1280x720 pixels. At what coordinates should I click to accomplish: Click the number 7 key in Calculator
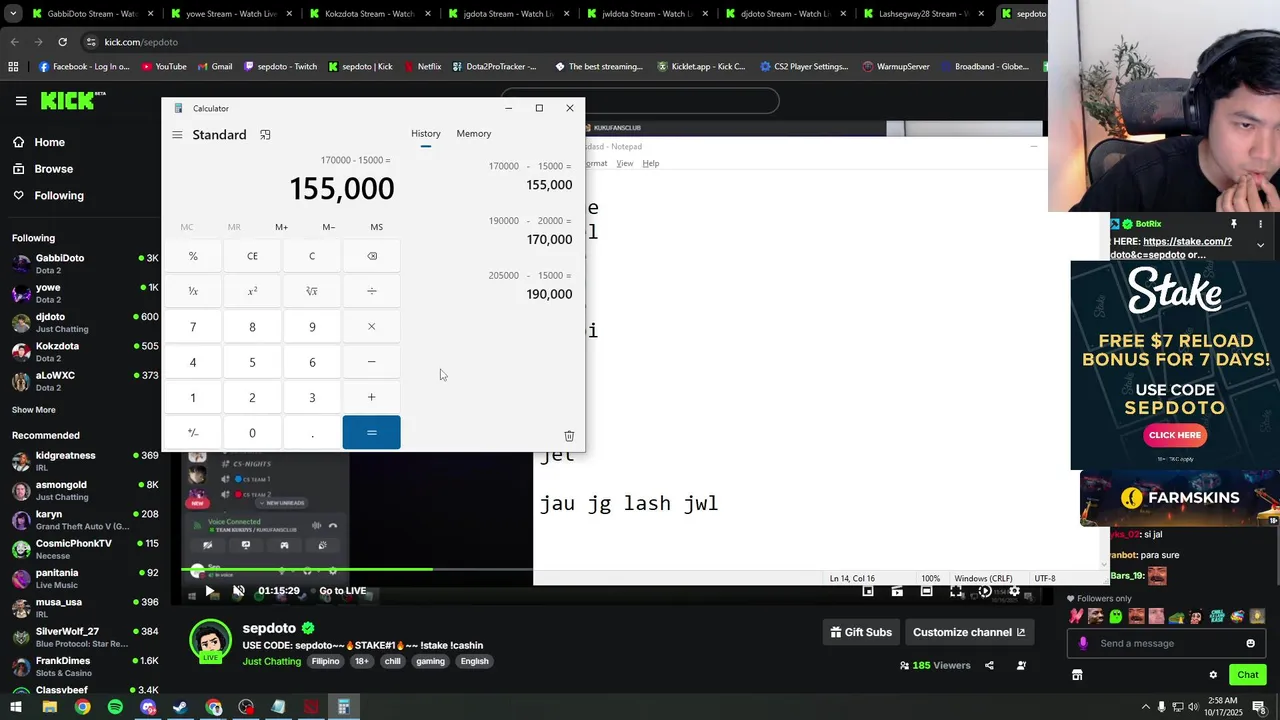pos(193,327)
